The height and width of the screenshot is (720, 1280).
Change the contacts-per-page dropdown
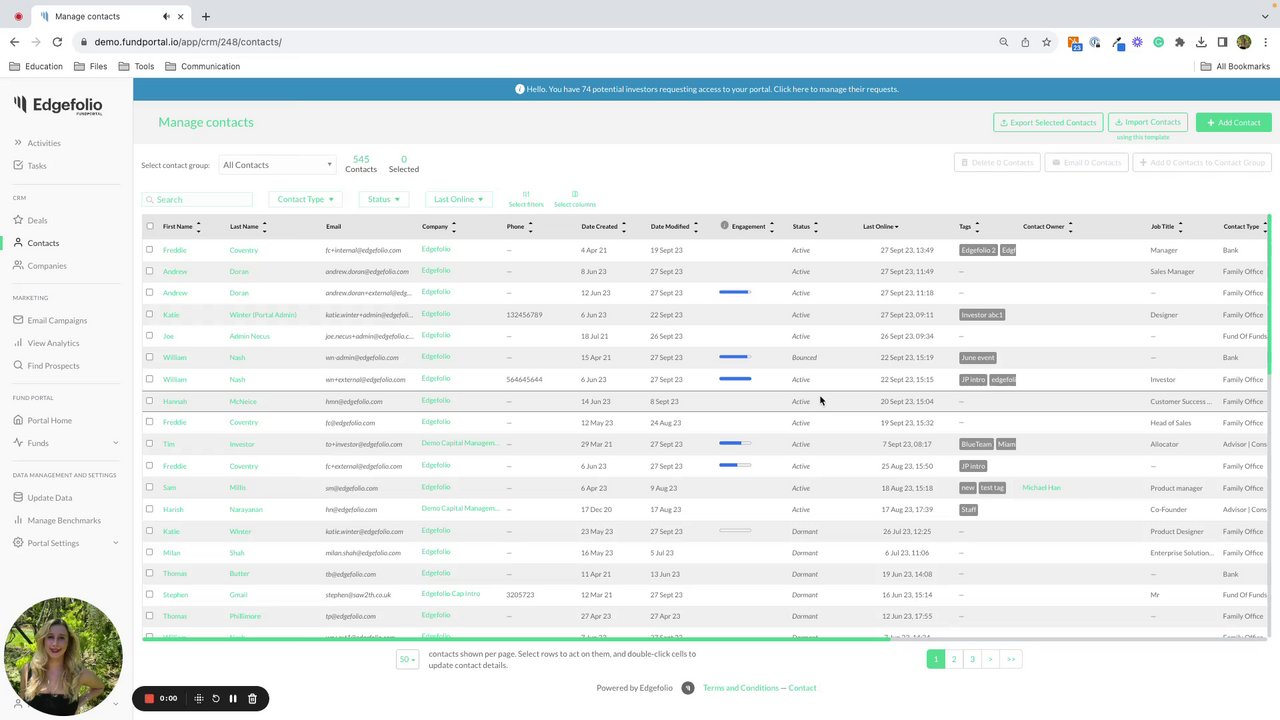407,659
